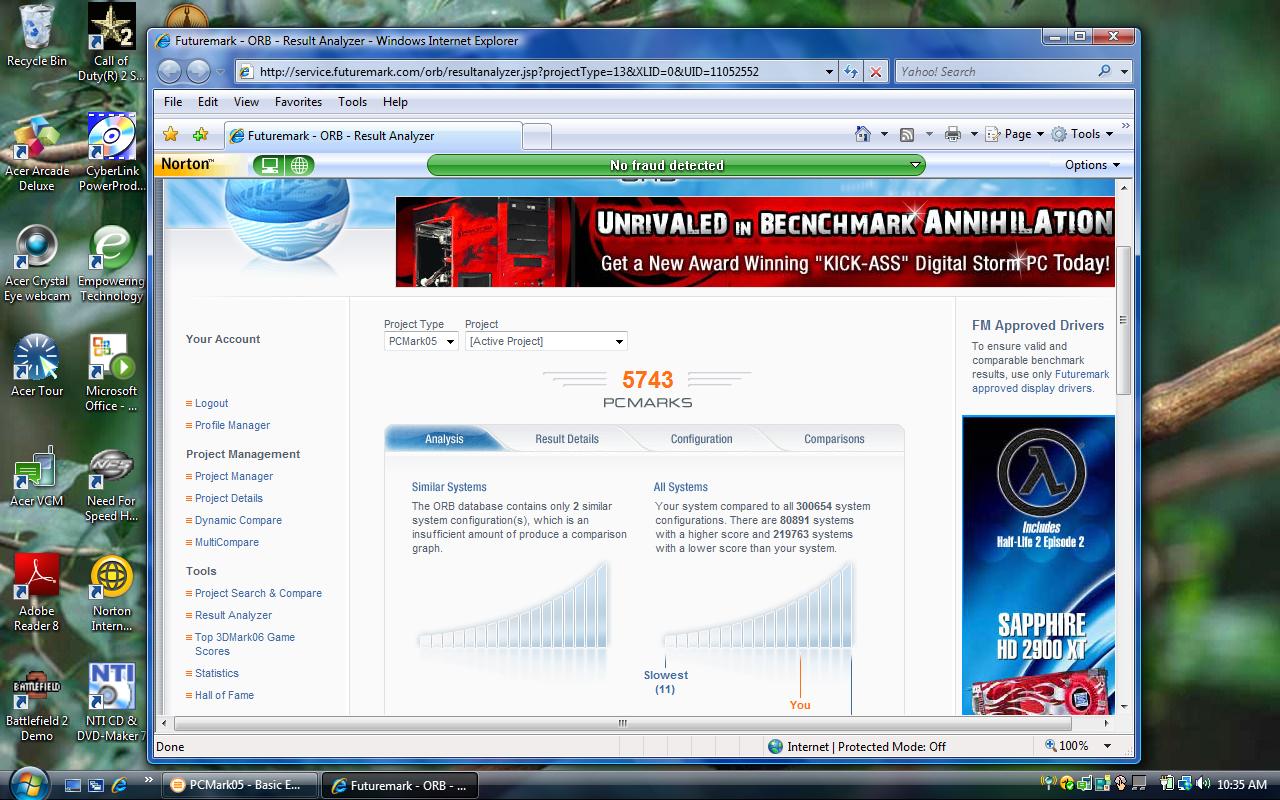Click the Tools gear icon in command bar

point(1059,134)
